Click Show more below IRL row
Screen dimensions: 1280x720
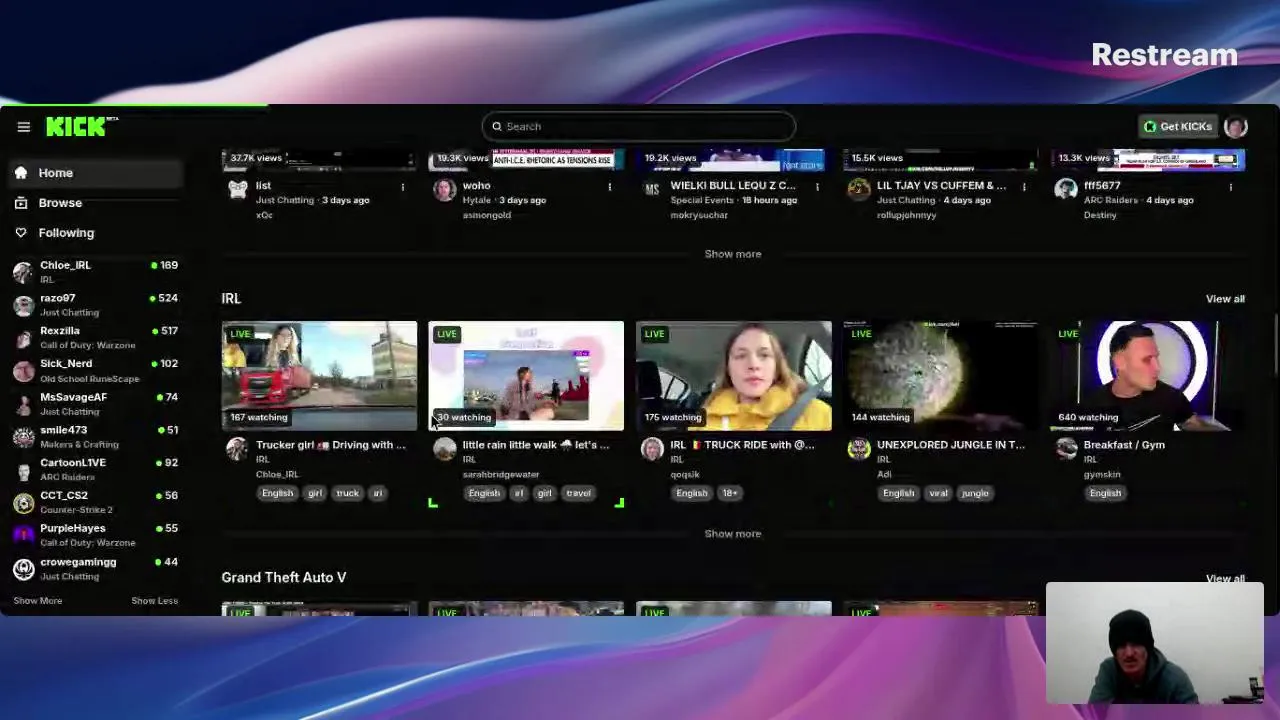coord(733,534)
